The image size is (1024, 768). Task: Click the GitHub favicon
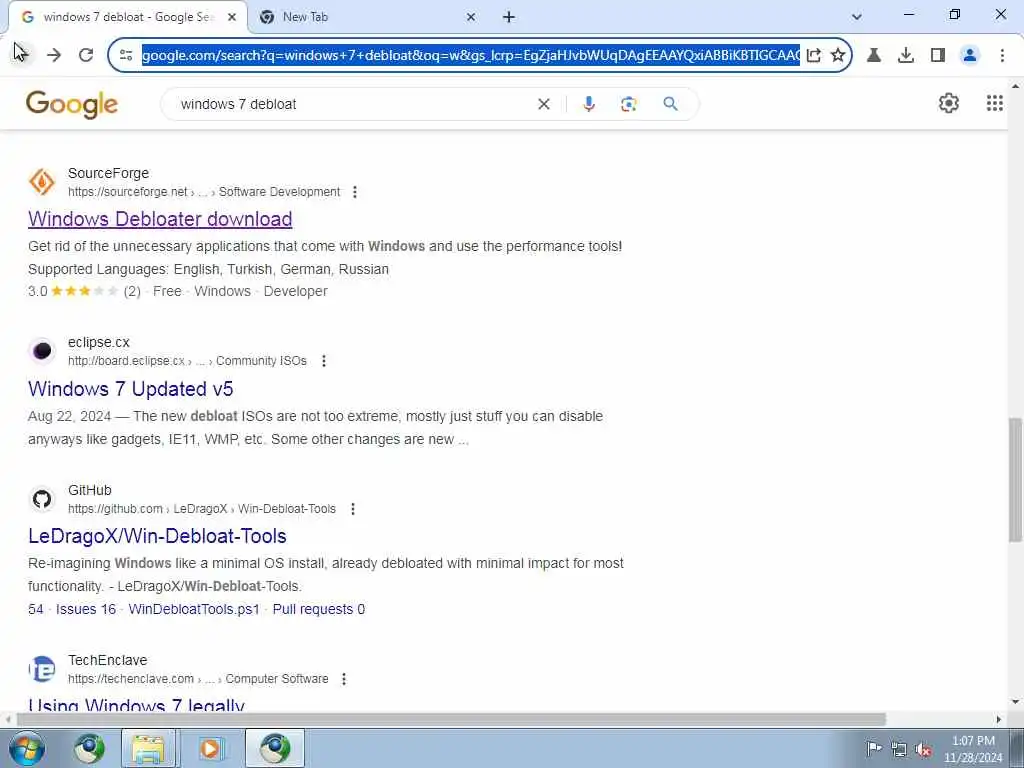coord(42,499)
